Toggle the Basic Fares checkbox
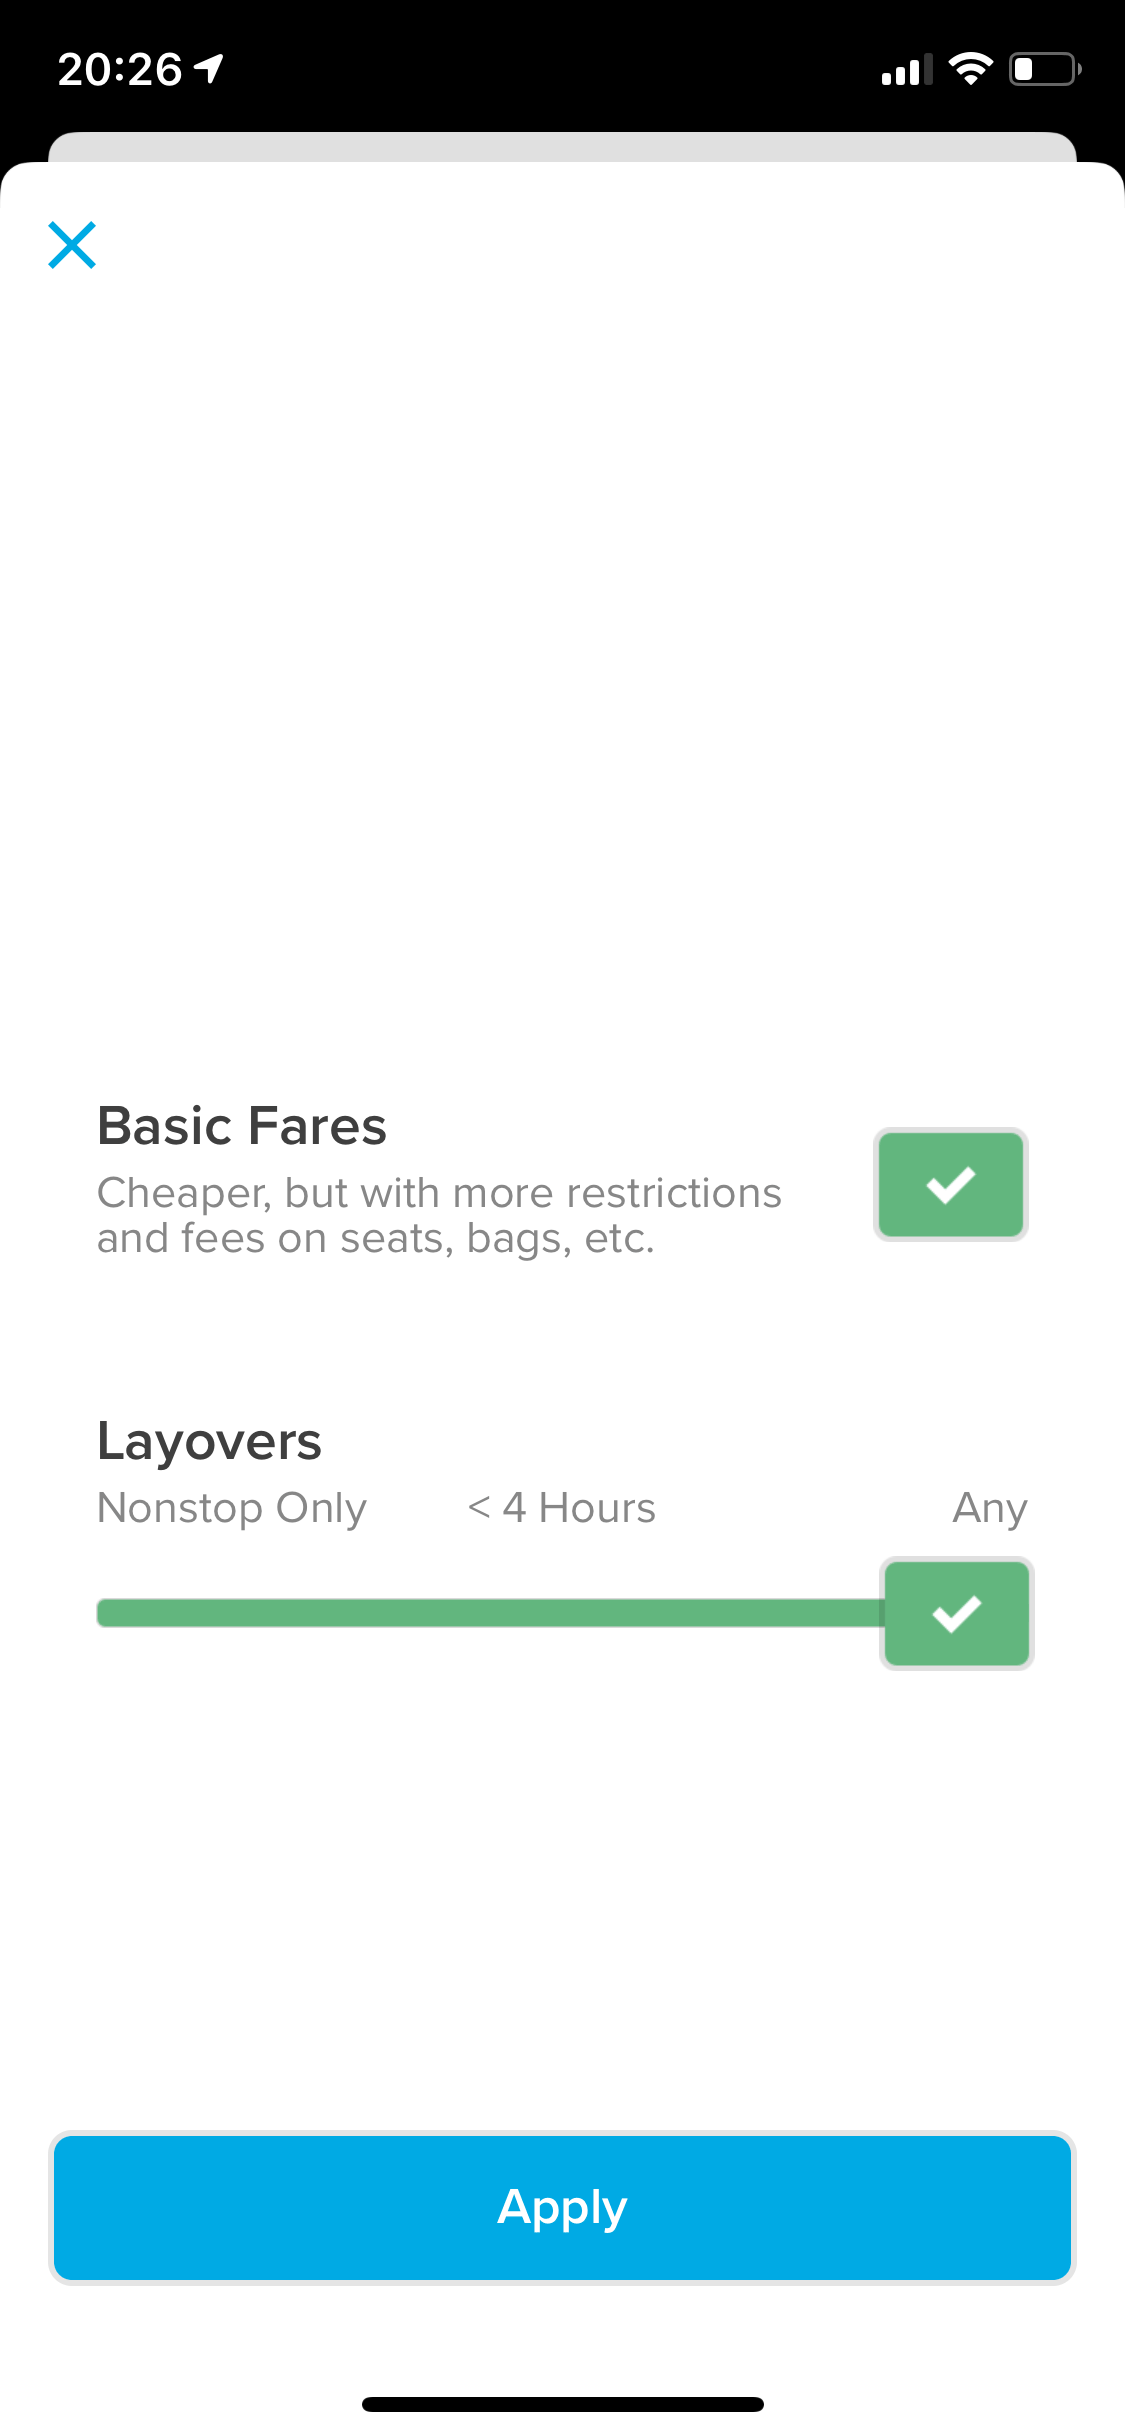This screenshot has width=1125, height=2436. (x=950, y=1185)
